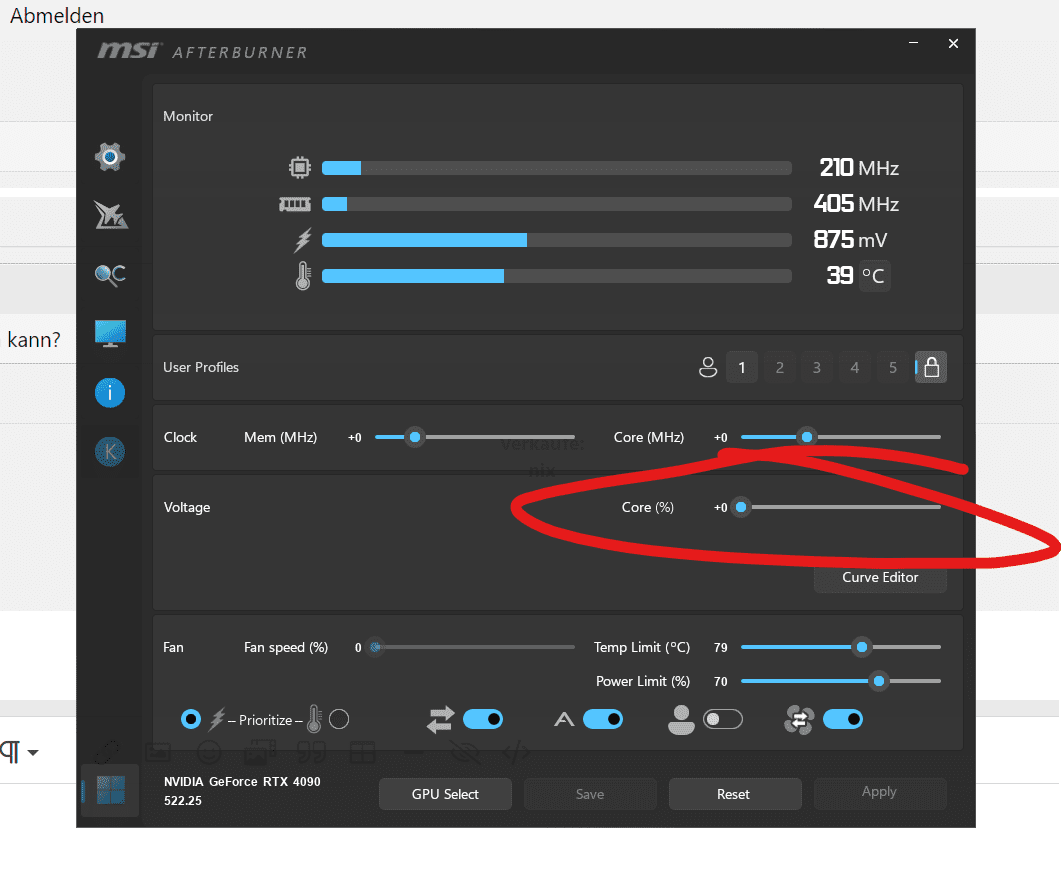Click the Temp Limit value "79"
The width and height of the screenshot is (1064, 886).
click(x=721, y=648)
